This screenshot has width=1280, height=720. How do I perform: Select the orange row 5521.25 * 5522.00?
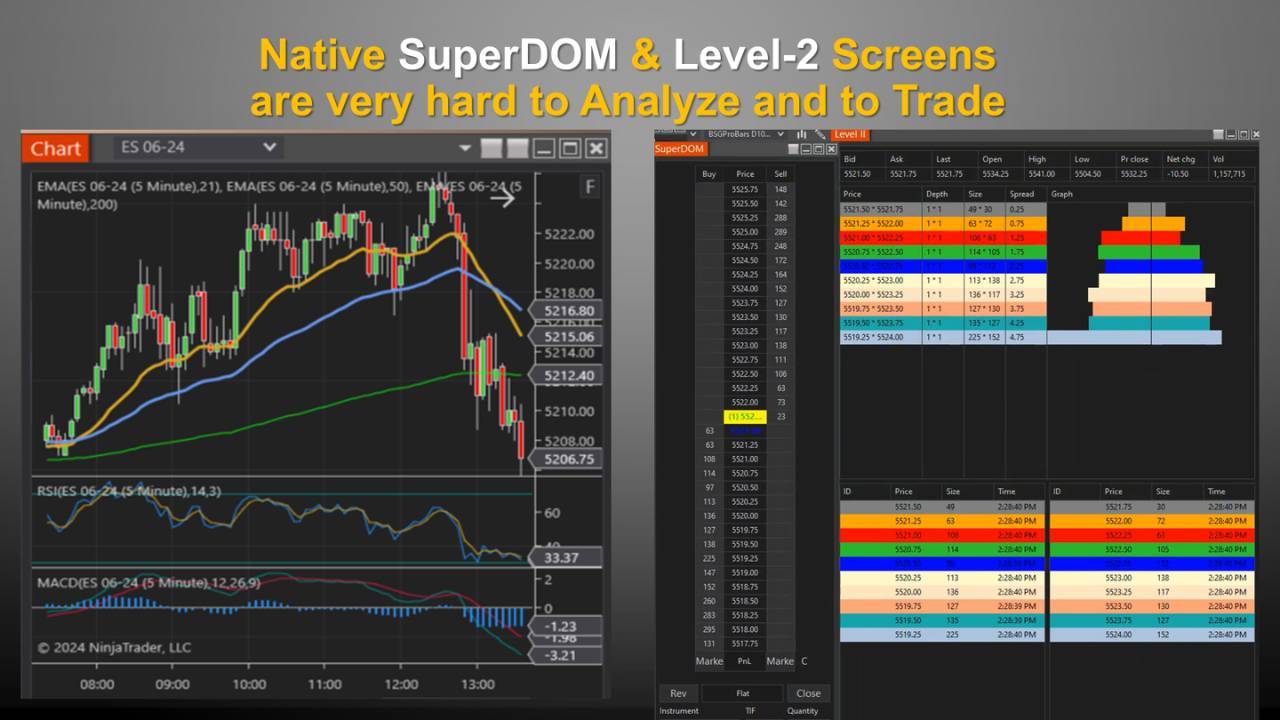point(942,224)
